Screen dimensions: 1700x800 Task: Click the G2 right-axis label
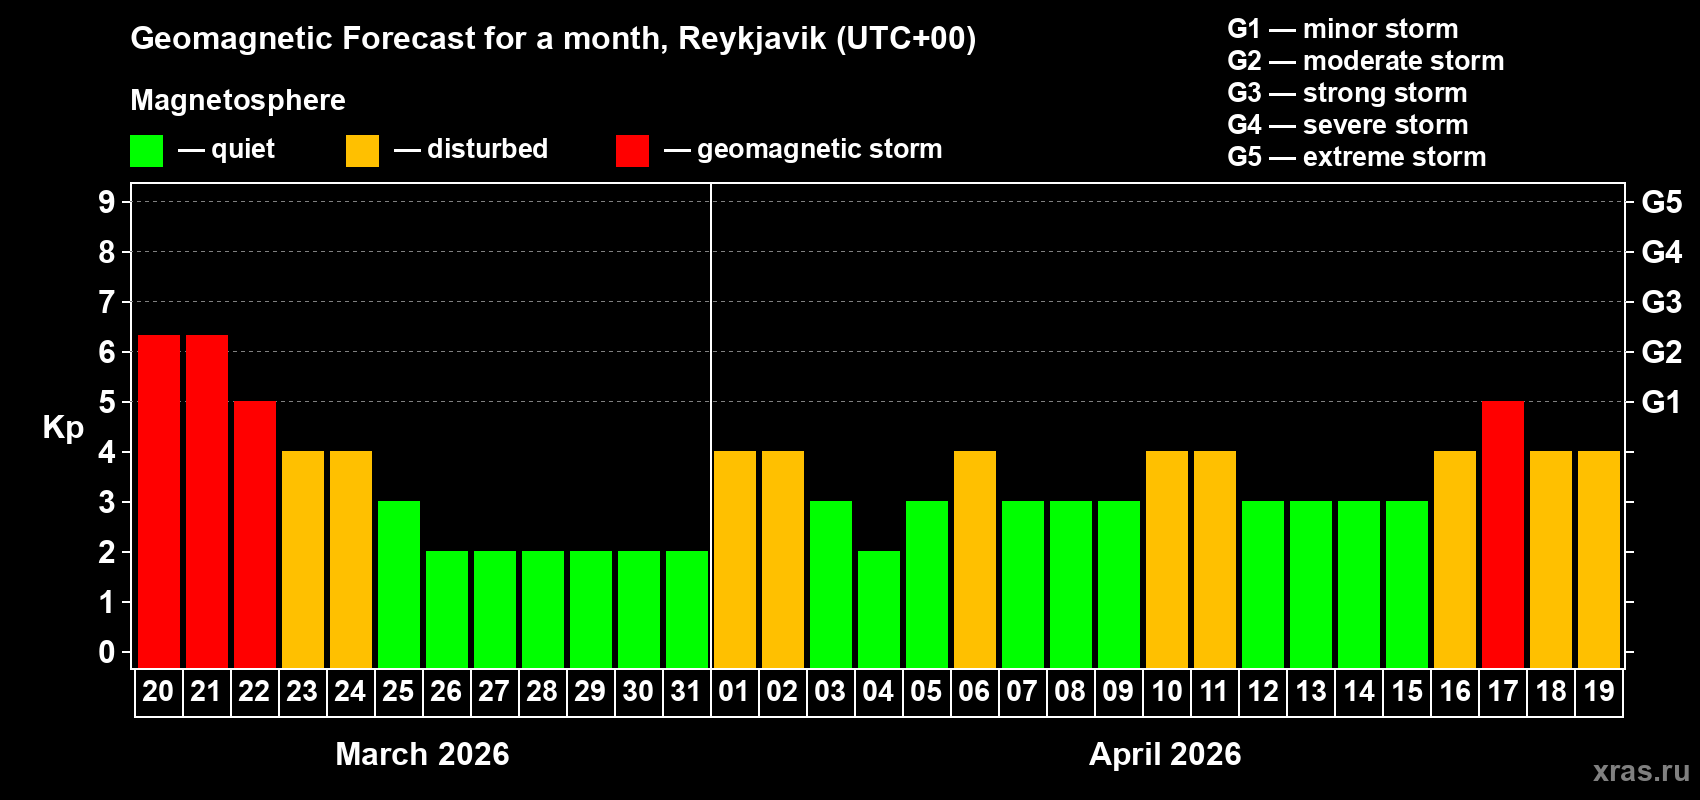1662,352
